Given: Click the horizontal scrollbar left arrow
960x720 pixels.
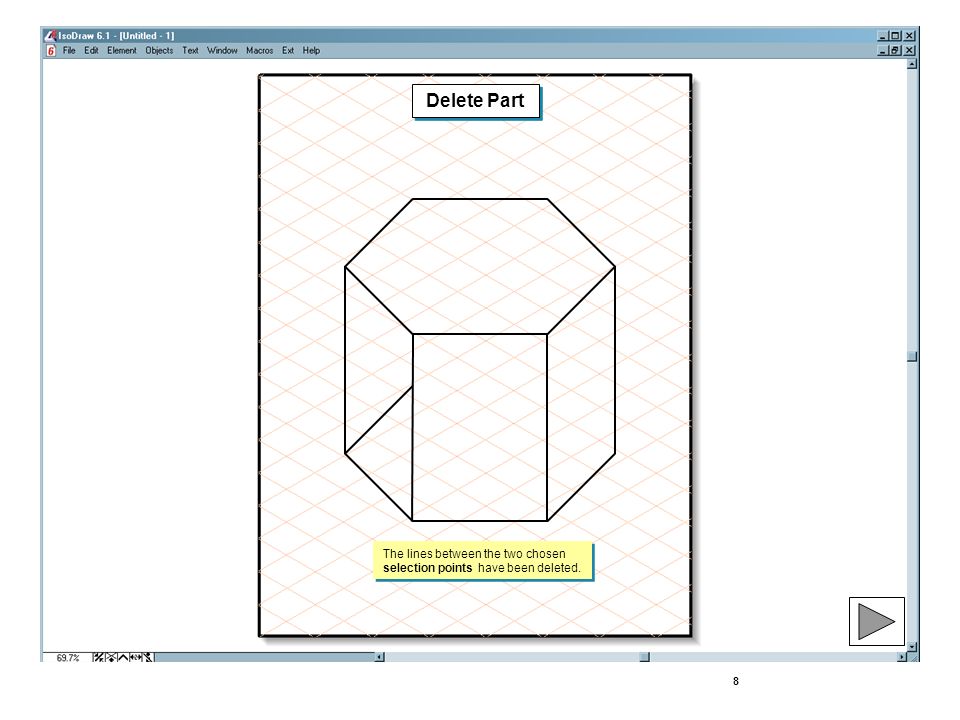Looking at the screenshot, I should (x=380, y=658).
